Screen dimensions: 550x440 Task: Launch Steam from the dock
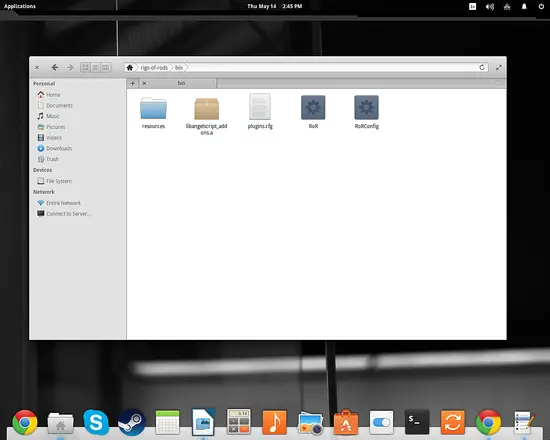[x=132, y=422]
